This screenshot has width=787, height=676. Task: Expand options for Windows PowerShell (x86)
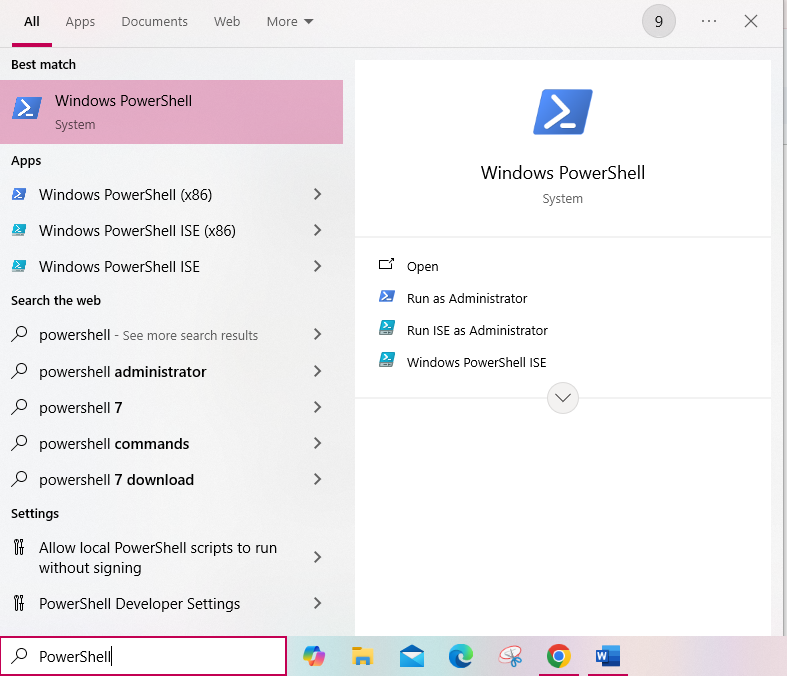317,194
